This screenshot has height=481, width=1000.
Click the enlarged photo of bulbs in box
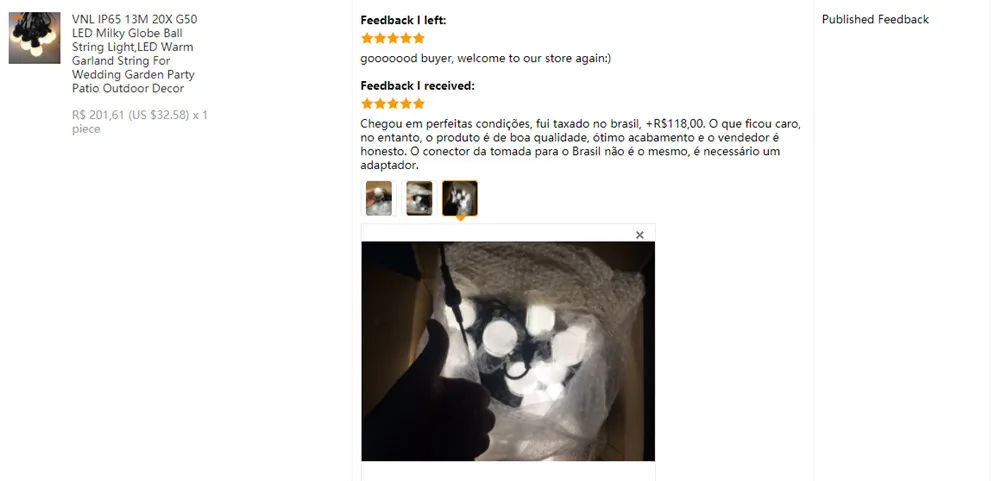[x=508, y=351]
